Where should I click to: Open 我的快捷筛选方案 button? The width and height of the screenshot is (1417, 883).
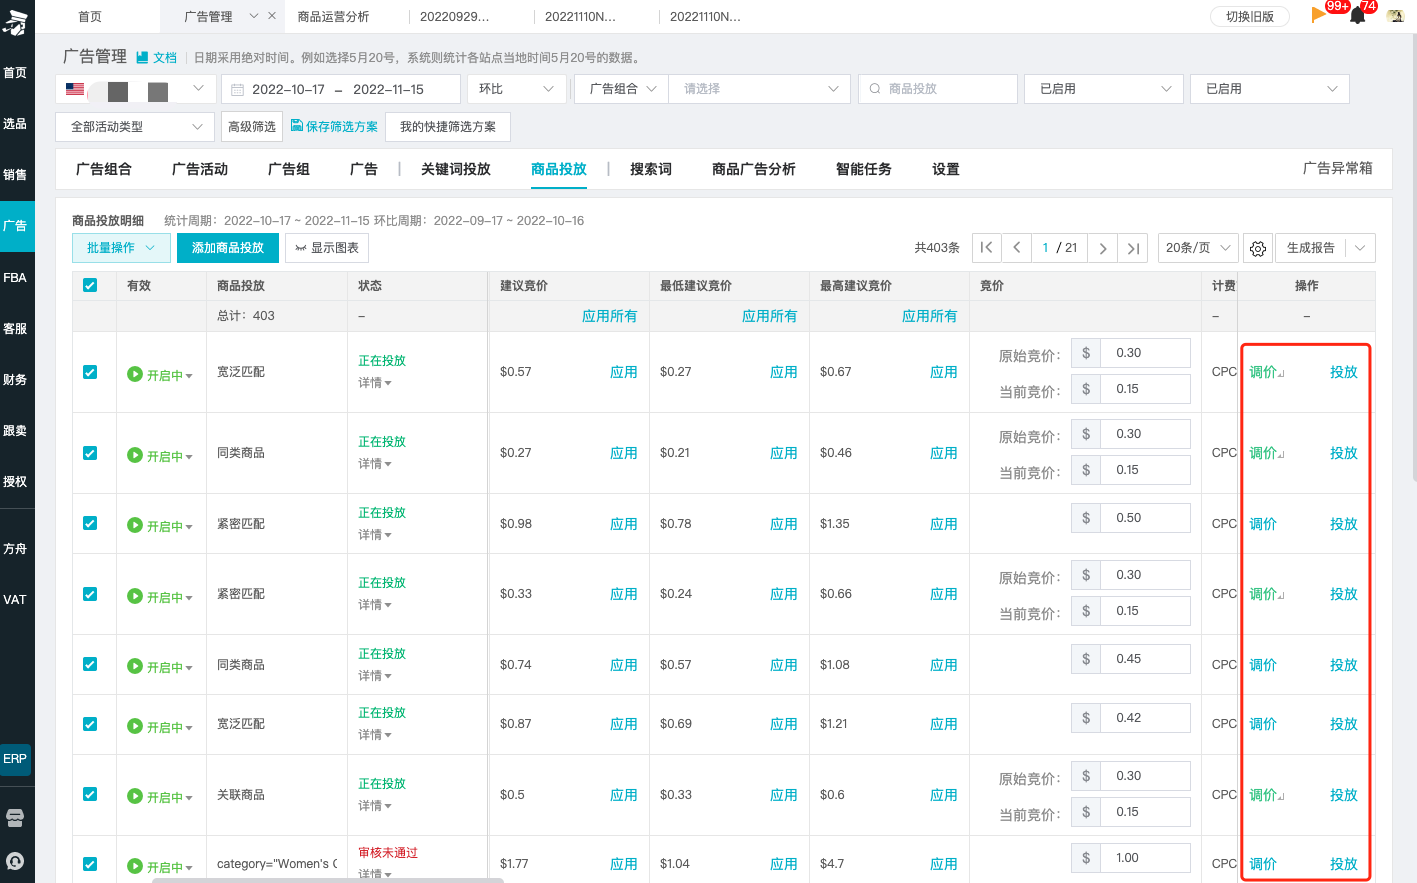pyautogui.click(x=448, y=127)
